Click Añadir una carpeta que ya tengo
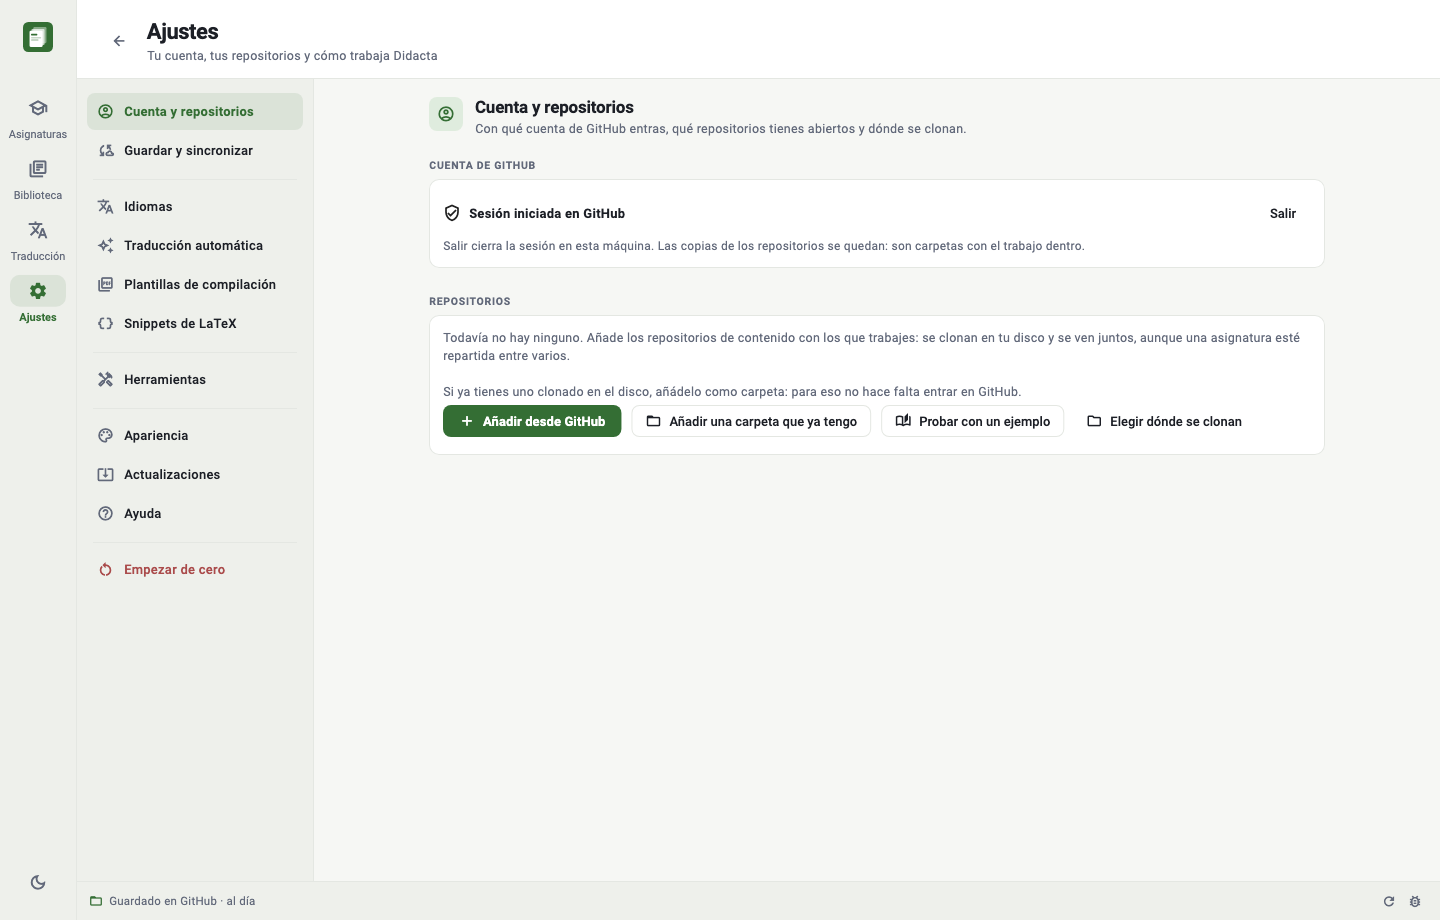Image resolution: width=1440 pixels, height=920 pixels. pyautogui.click(x=751, y=421)
